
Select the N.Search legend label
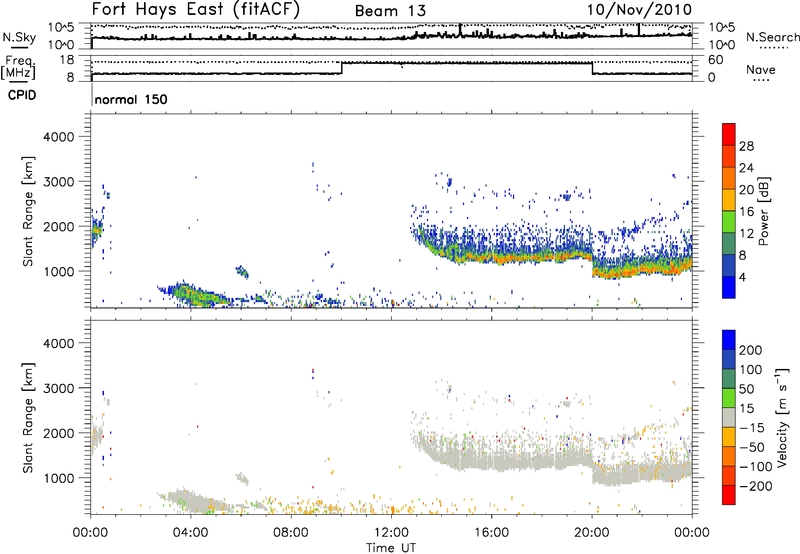[x=772, y=37]
